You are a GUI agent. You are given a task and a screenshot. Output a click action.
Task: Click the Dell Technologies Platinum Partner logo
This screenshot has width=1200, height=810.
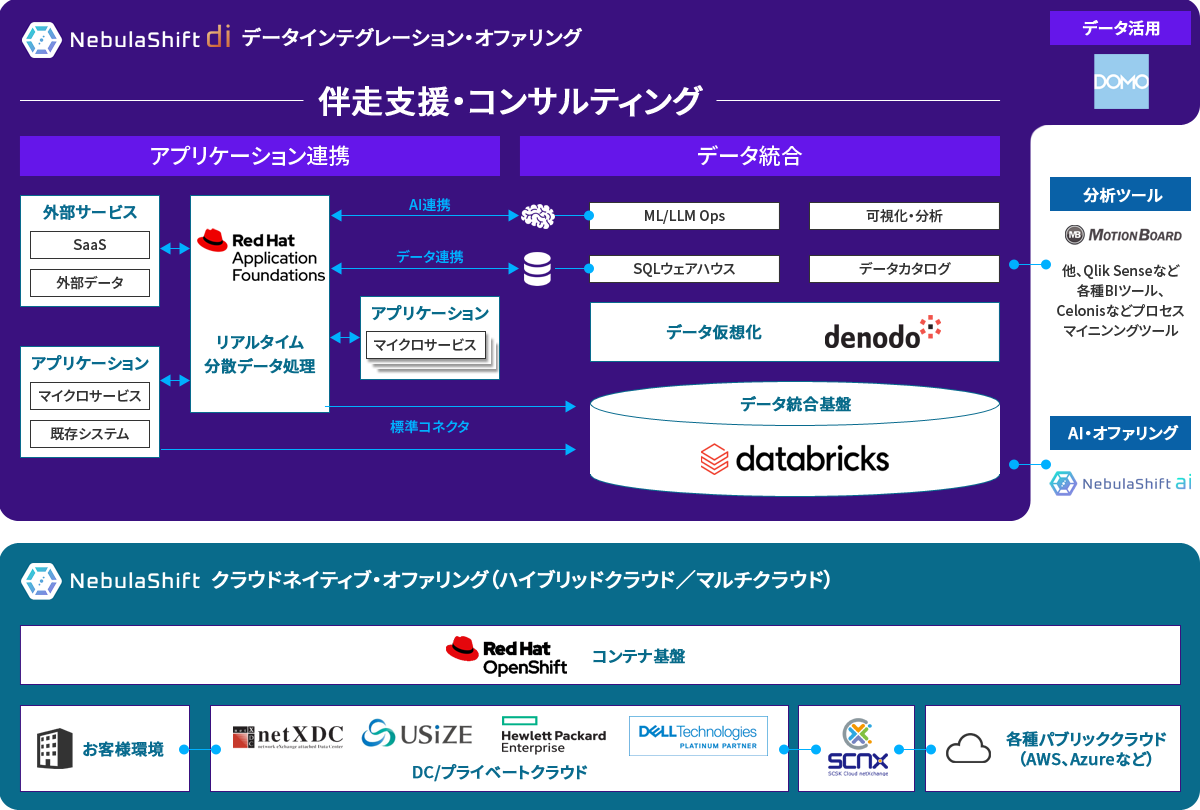pyautogui.click(x=699, y=735)
